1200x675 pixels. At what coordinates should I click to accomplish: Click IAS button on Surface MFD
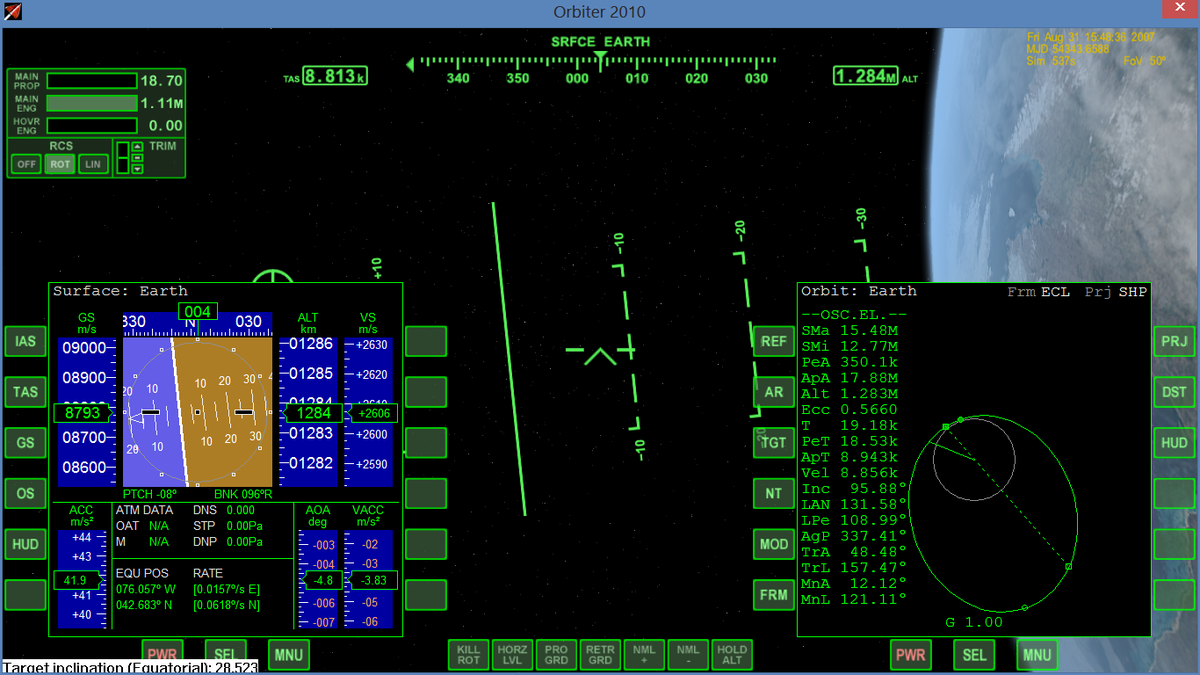[25, 341]
